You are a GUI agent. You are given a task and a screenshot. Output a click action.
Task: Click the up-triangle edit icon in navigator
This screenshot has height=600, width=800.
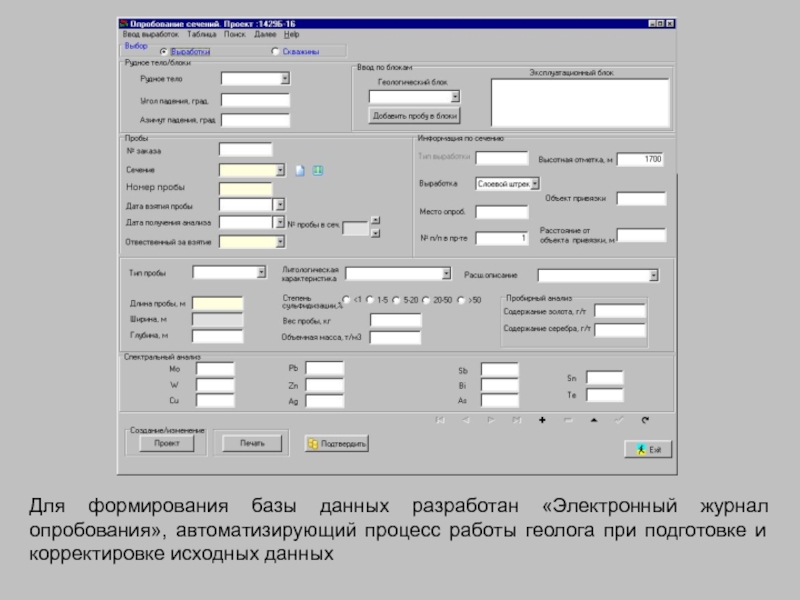[594, 420]
